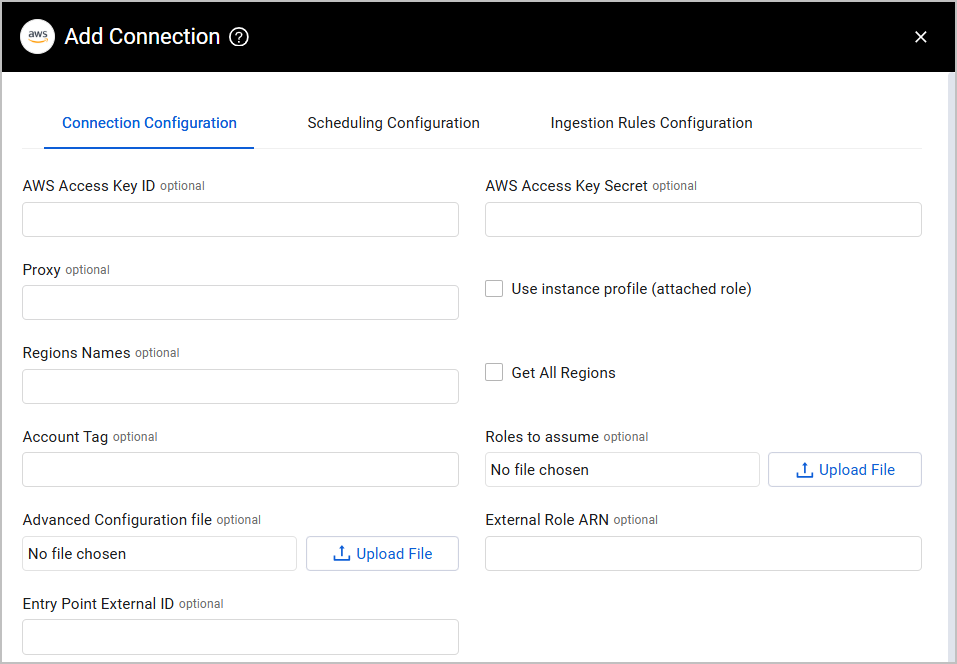Viewport: 957px width, 664px height.
Task: Click into the Proxy input field
Action: tap(240, 303)
